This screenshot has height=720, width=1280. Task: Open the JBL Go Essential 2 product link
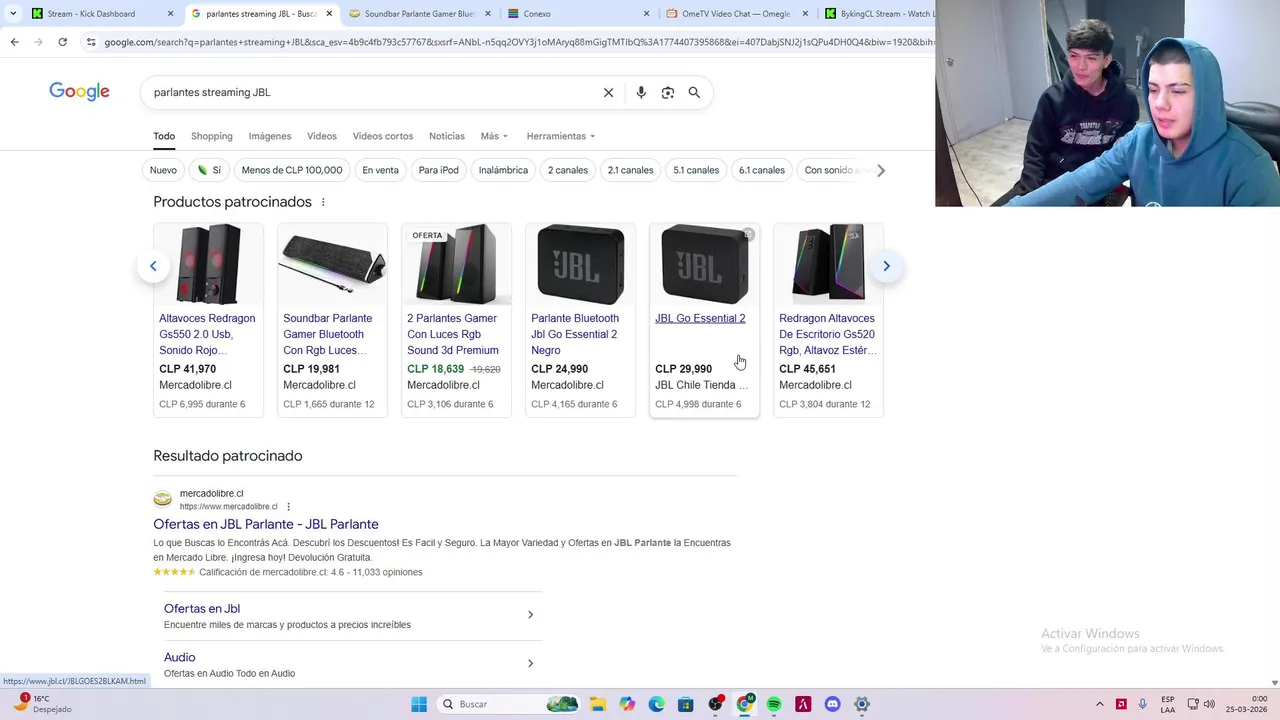click(x=700, y=318)
